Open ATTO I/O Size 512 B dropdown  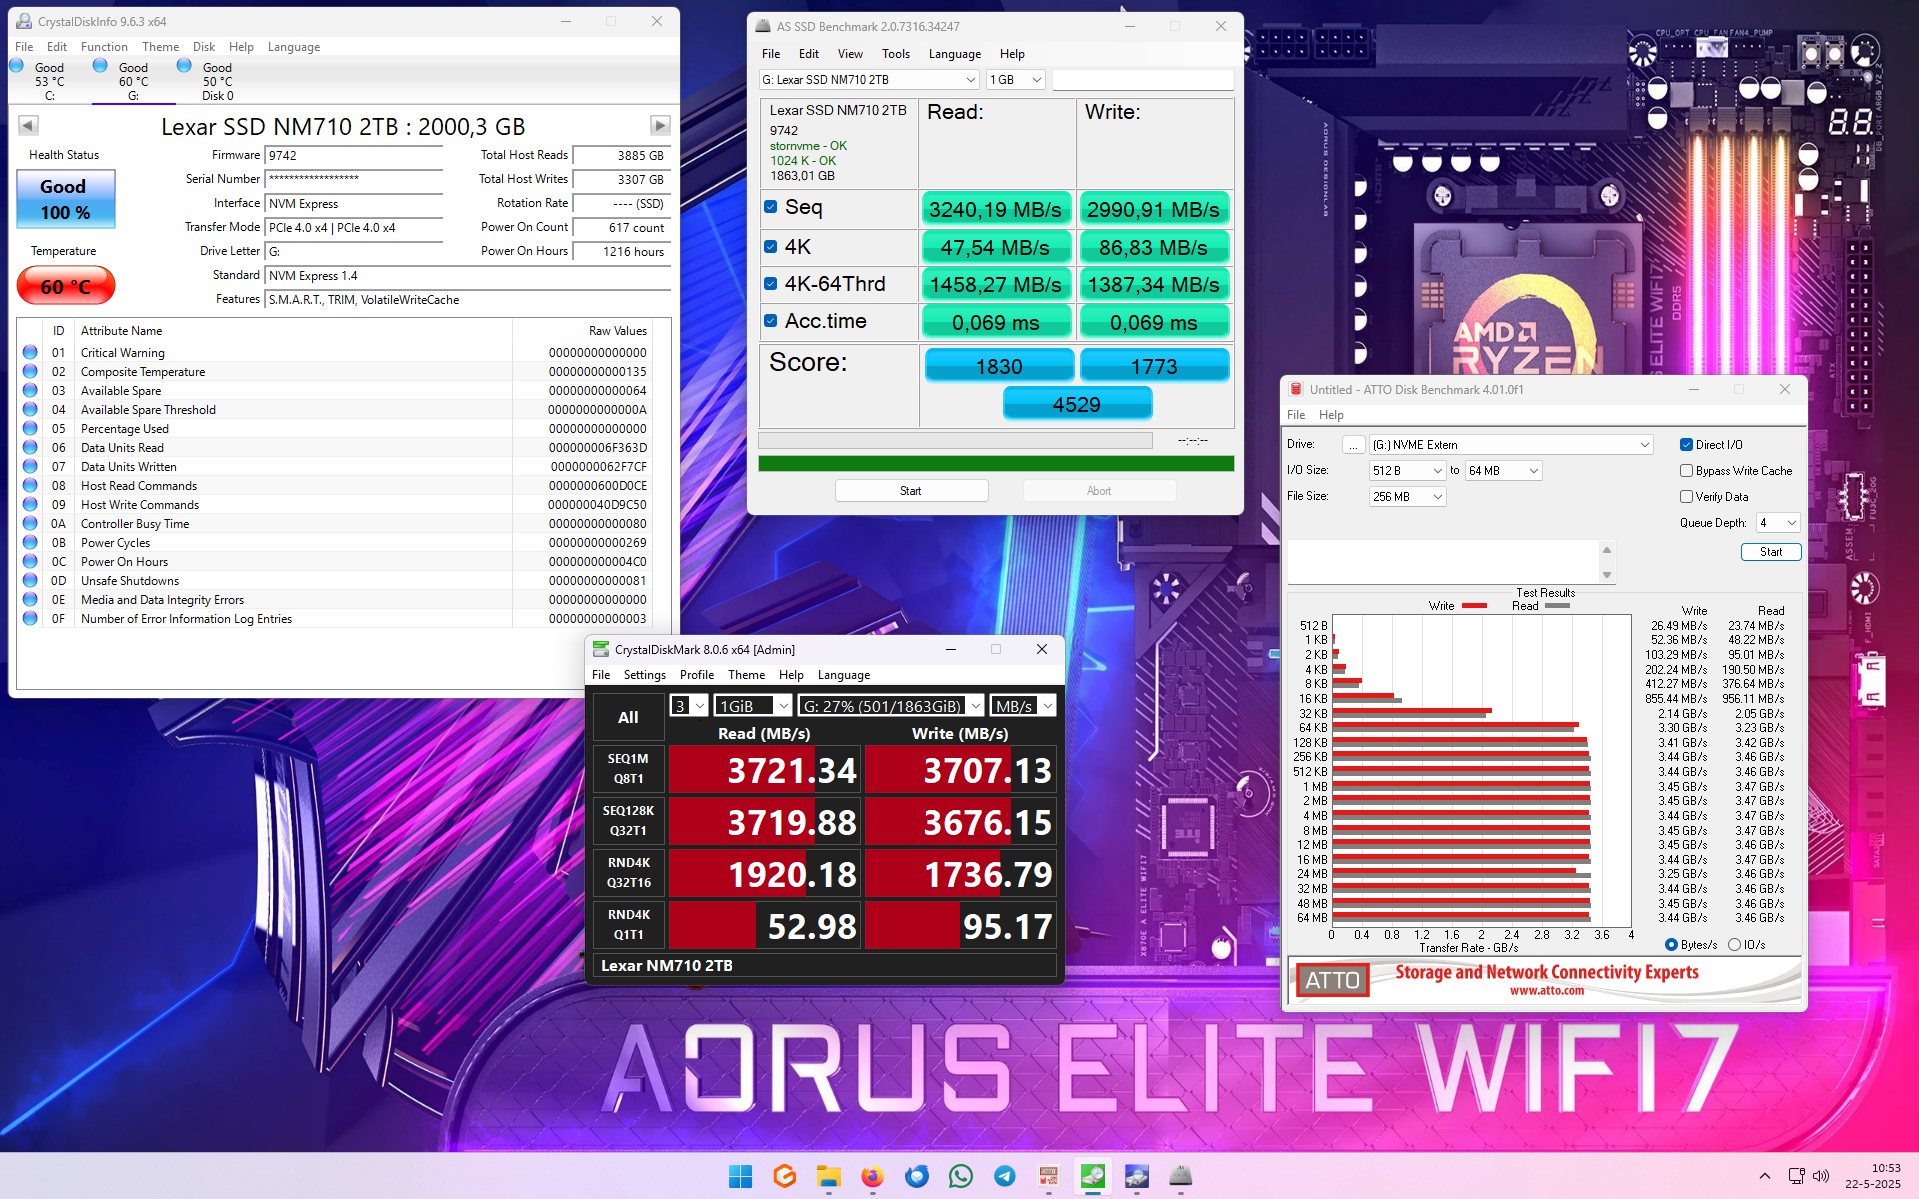coord(1407,471)
